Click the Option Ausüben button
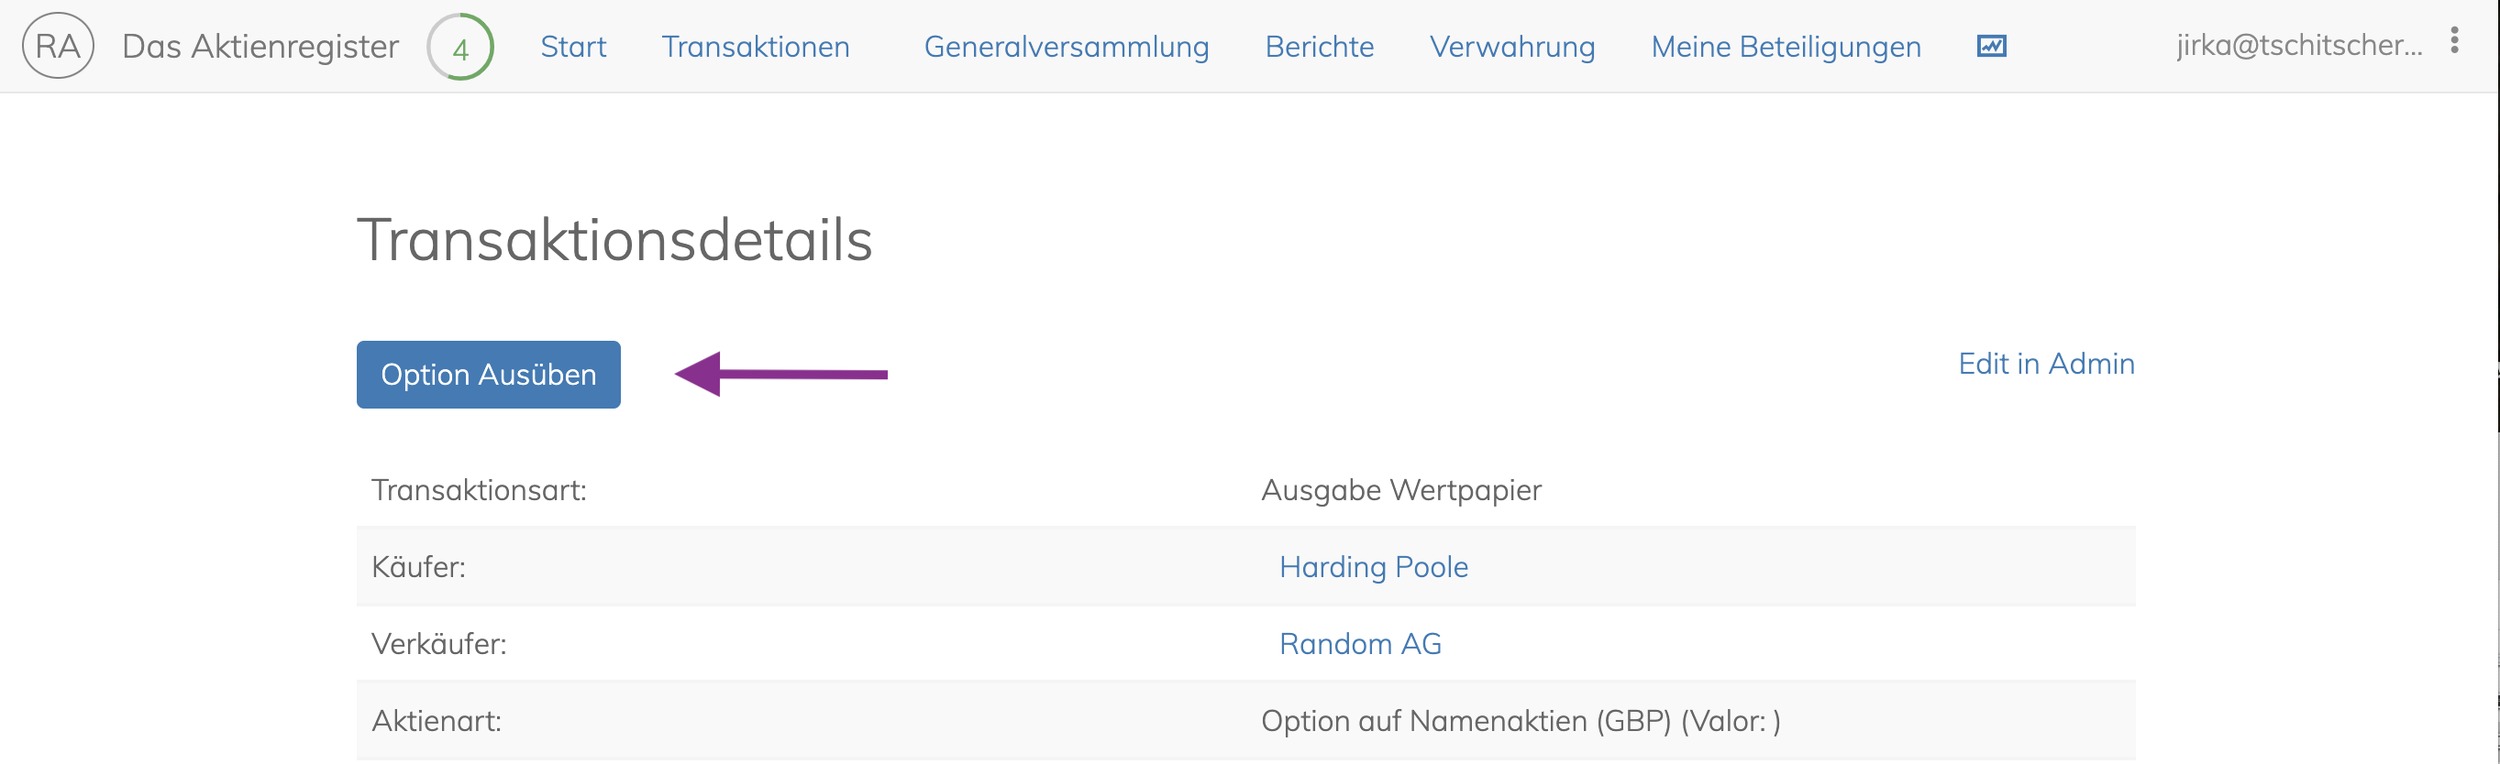The height and width of the screenshot is (764, 2500). [488, 374]
